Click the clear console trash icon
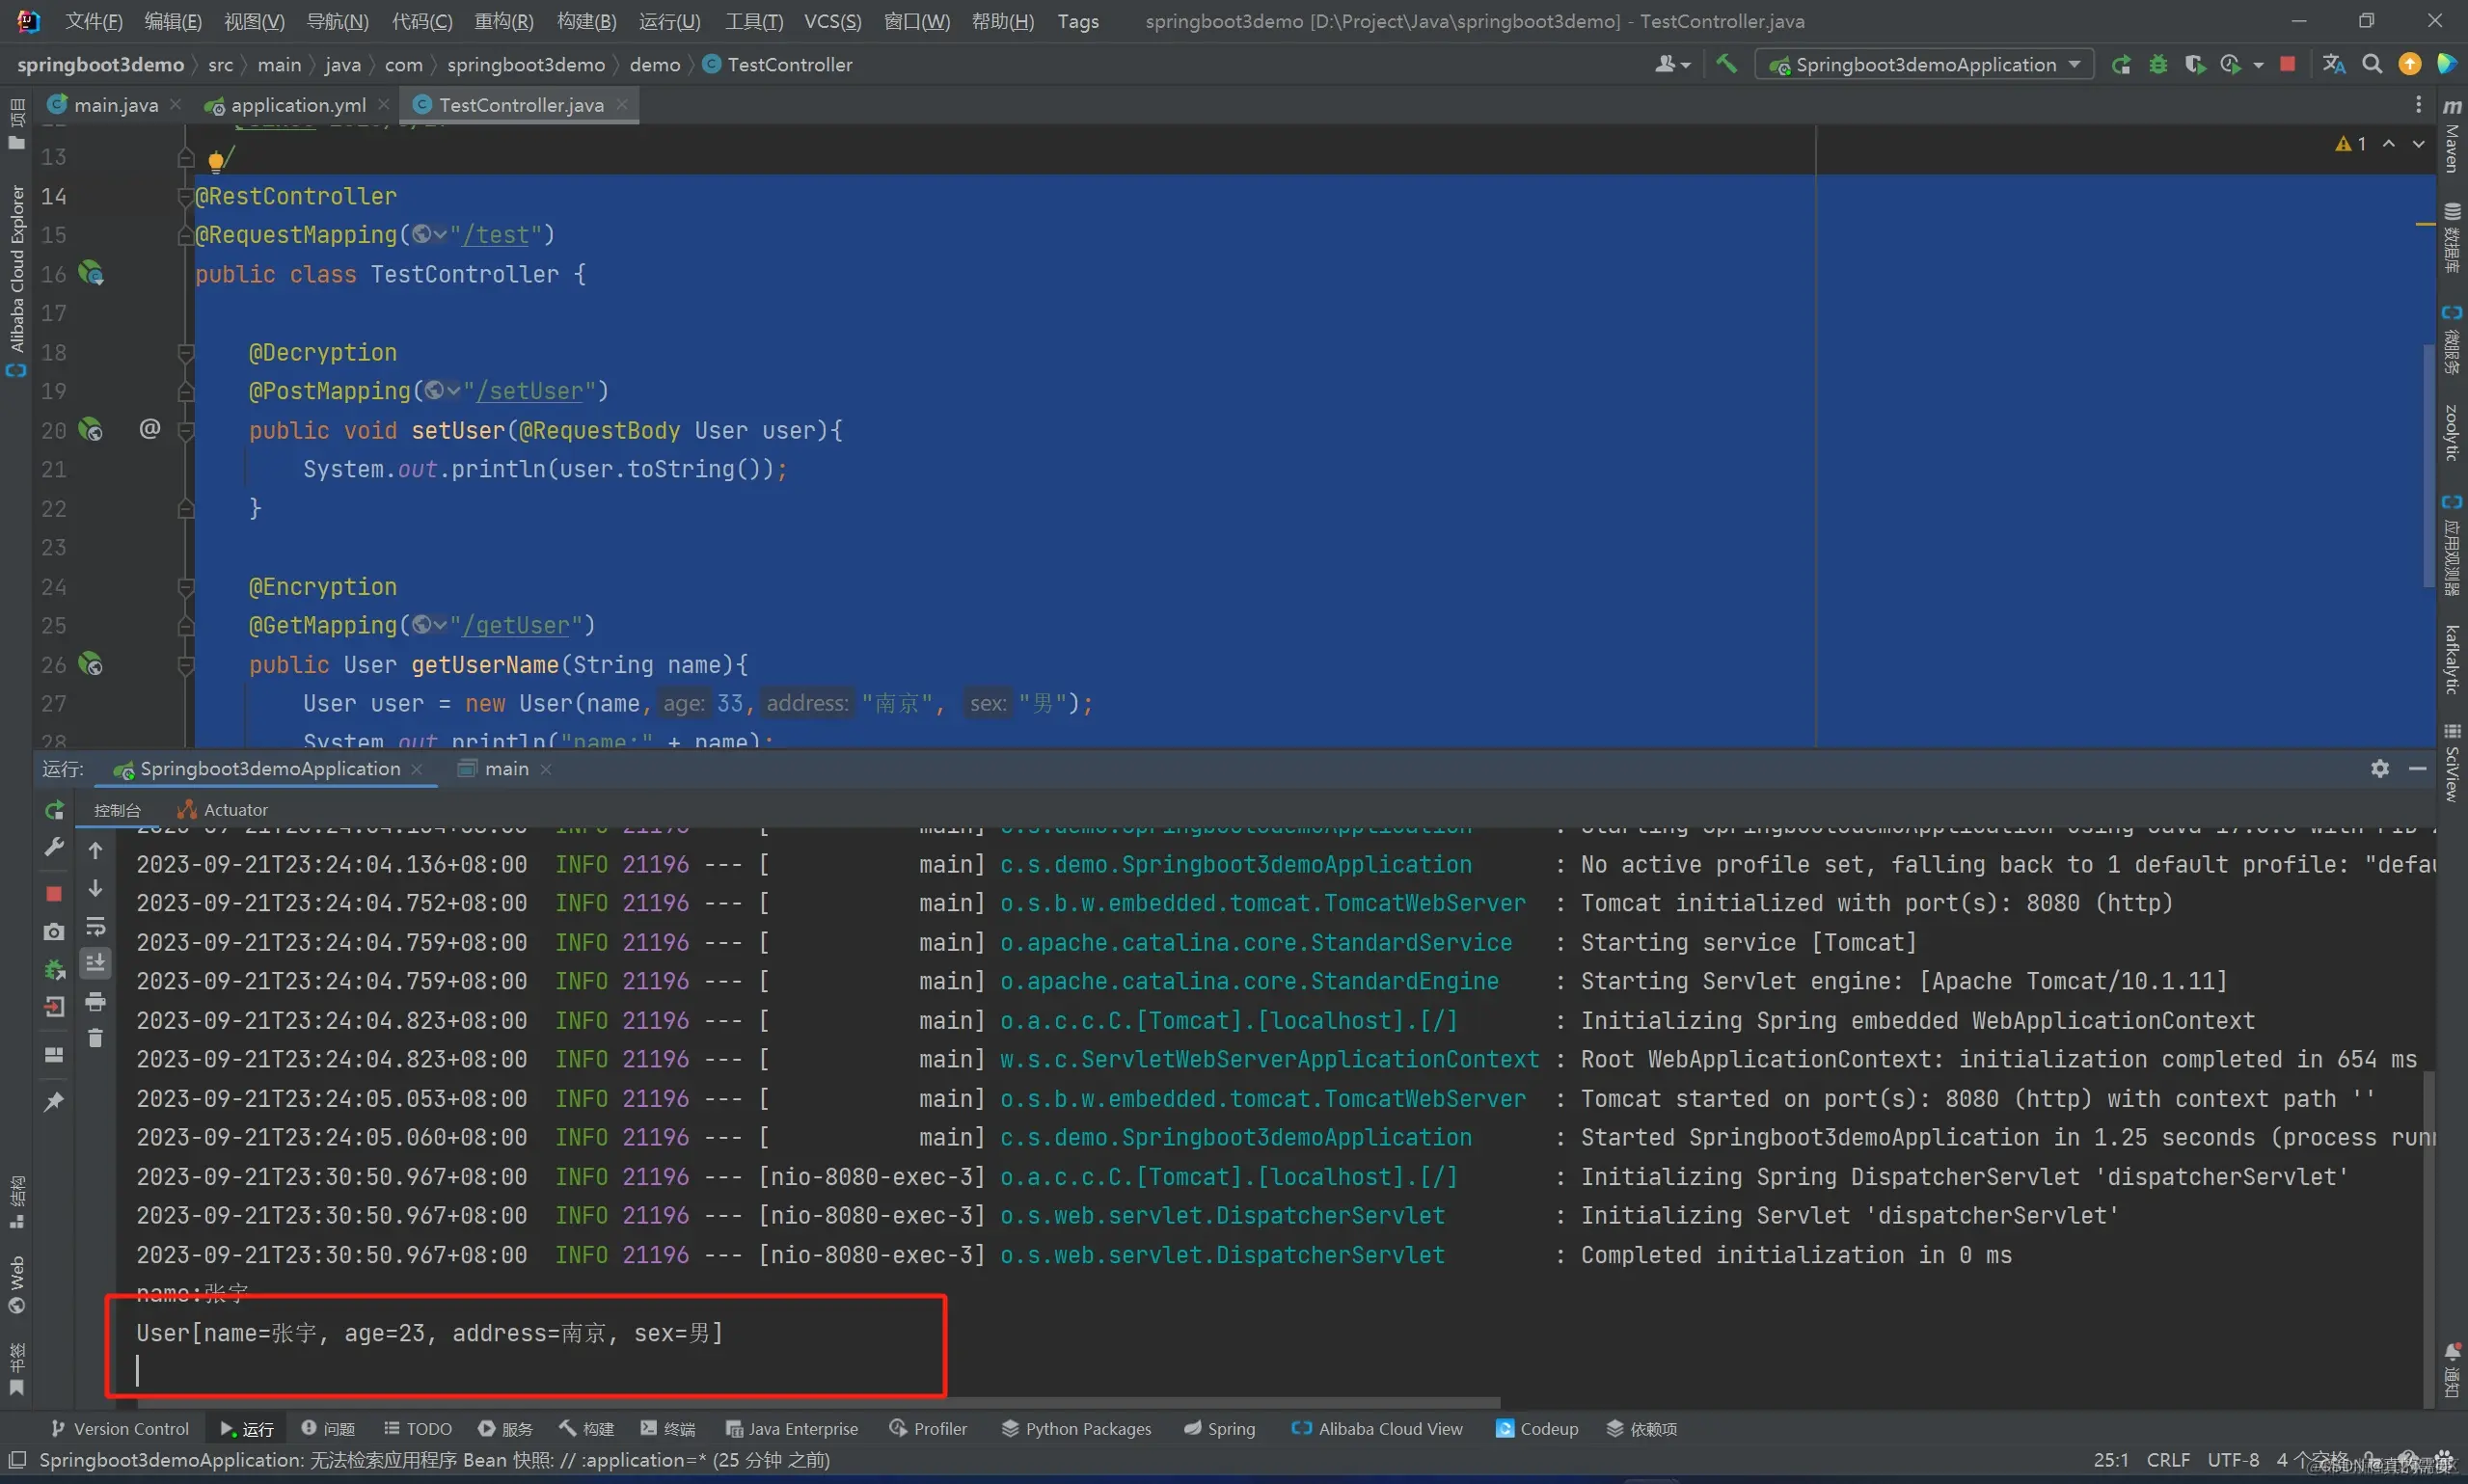Viewport: 2468px width, 1484px height. pos(95,1039)
